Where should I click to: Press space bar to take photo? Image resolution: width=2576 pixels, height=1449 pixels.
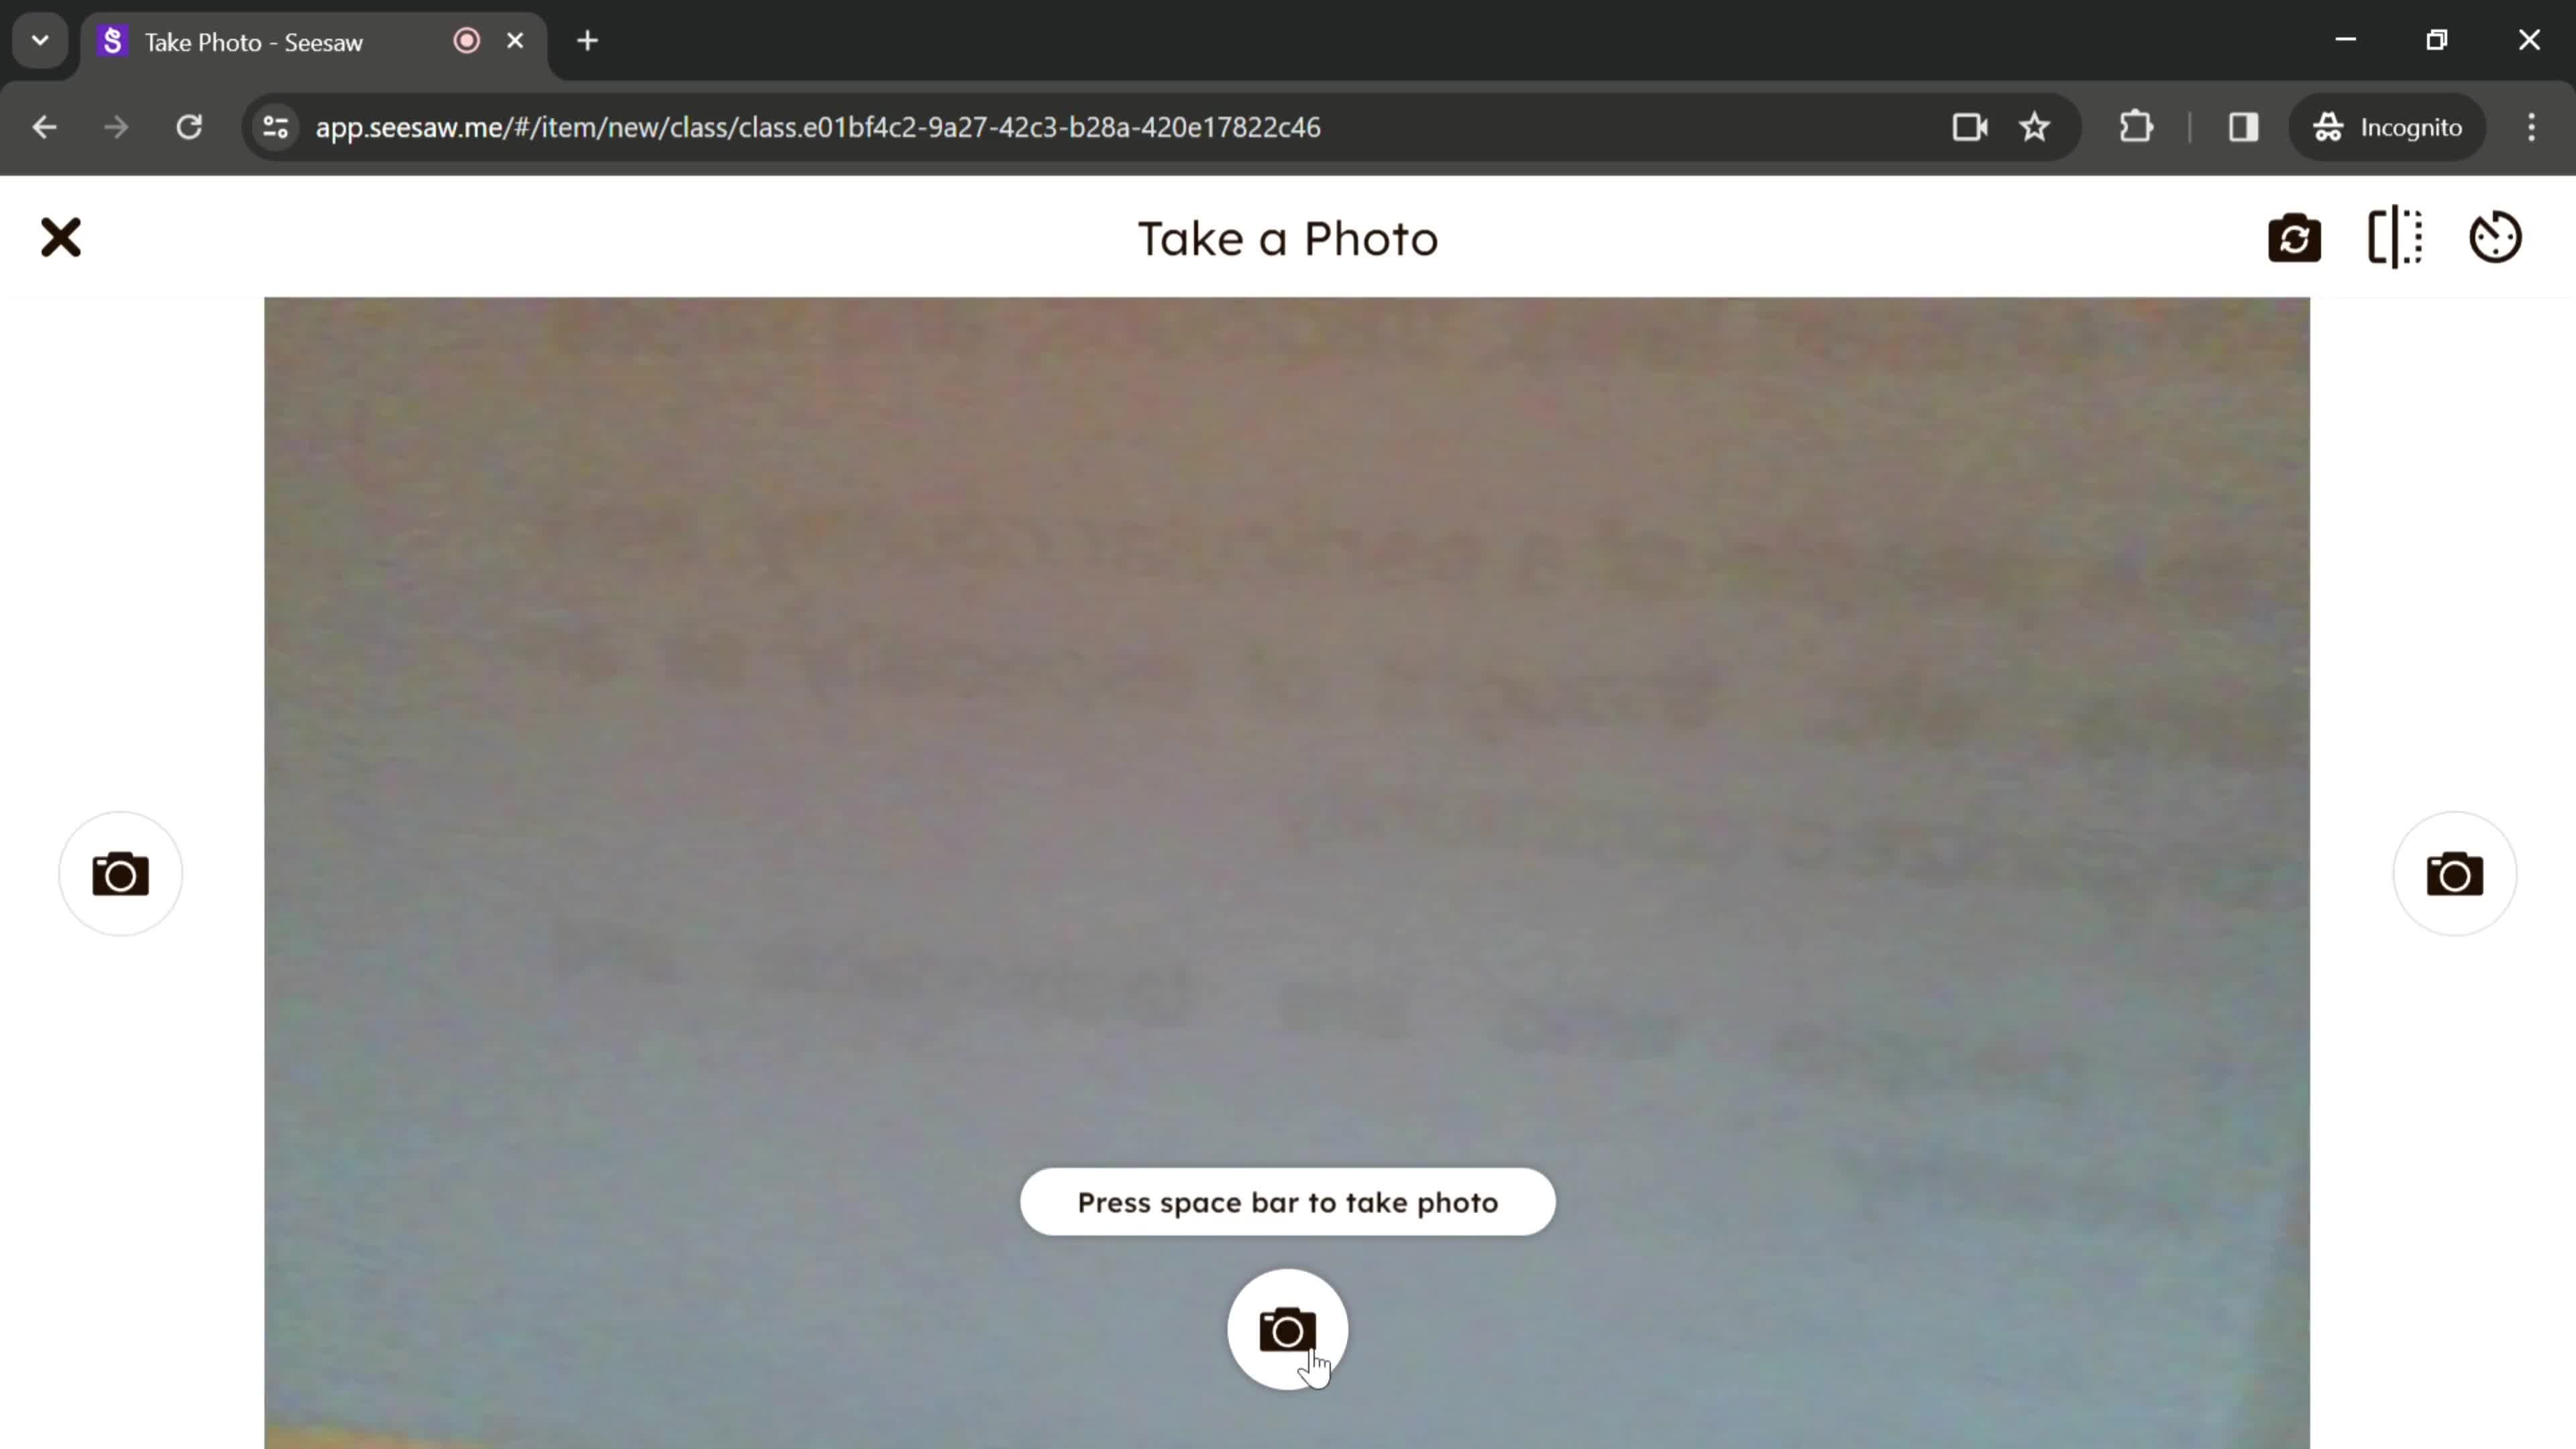1288,1201
